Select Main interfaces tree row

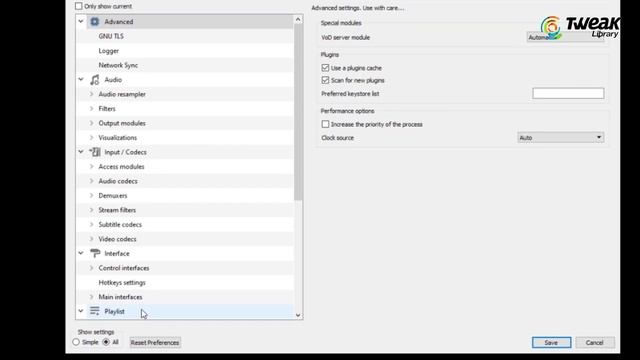click(184, 297)
